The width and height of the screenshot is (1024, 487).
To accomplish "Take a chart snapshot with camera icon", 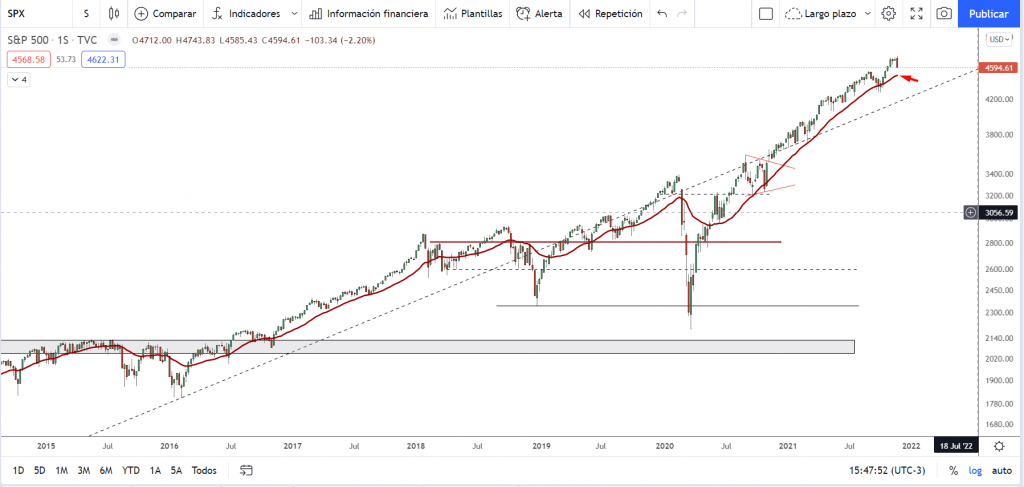I will point(944,13).
